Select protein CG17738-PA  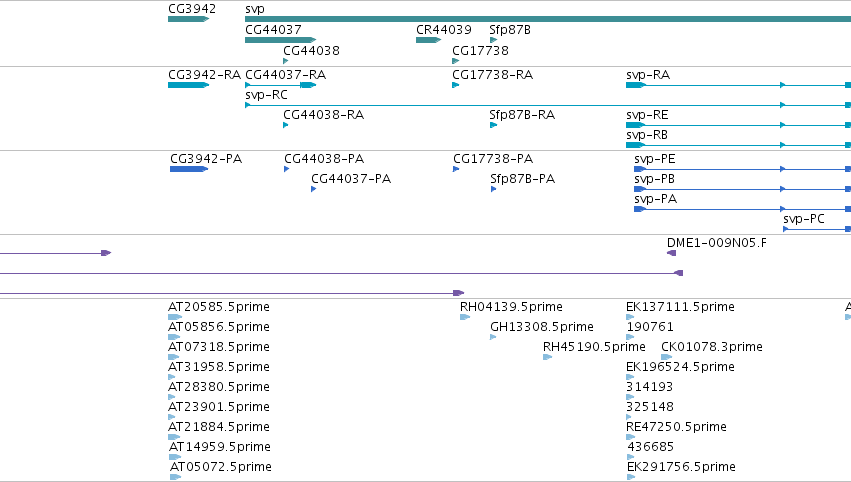pos(456,169)
